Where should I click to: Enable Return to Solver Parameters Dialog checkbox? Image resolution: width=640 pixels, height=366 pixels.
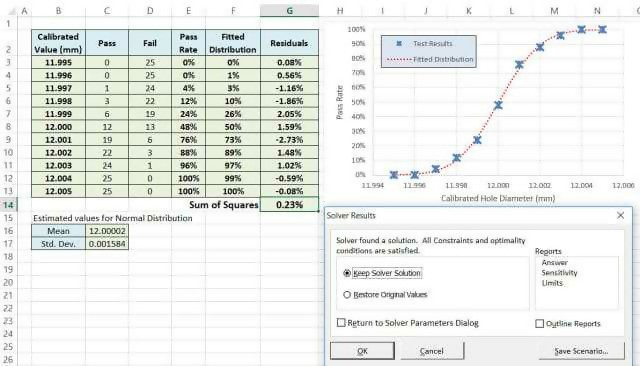[341, 322]
